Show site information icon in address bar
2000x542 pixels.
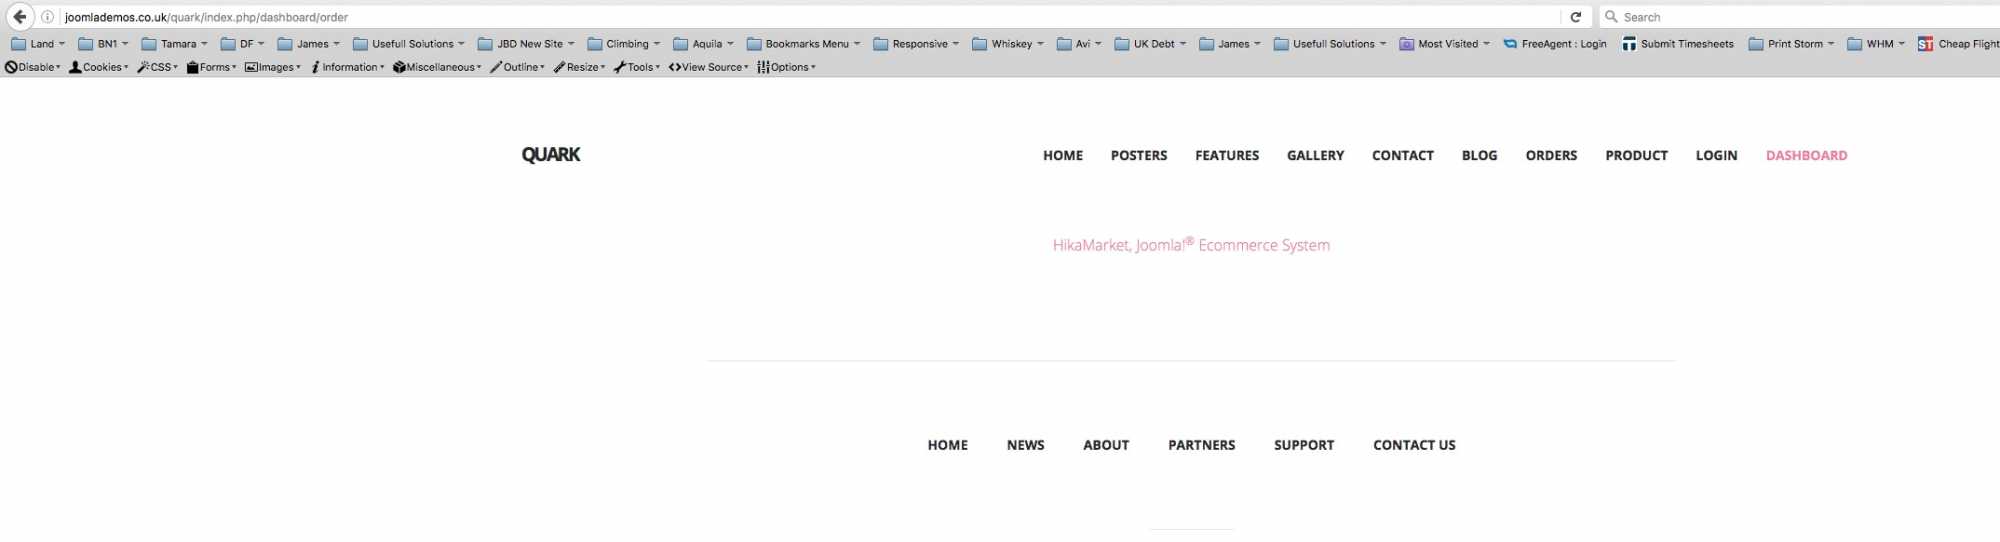pyautogui.click(x=47, y=17)
